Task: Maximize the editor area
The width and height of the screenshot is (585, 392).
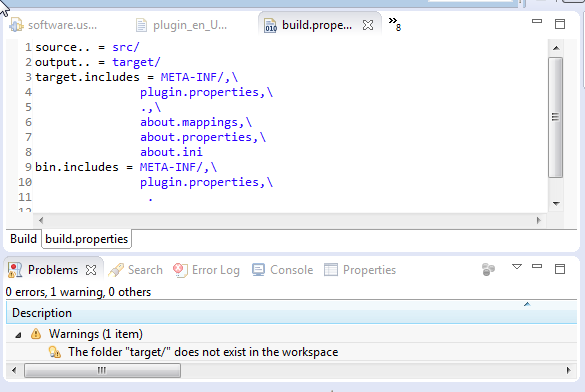Action: click(x=560, y=24)
